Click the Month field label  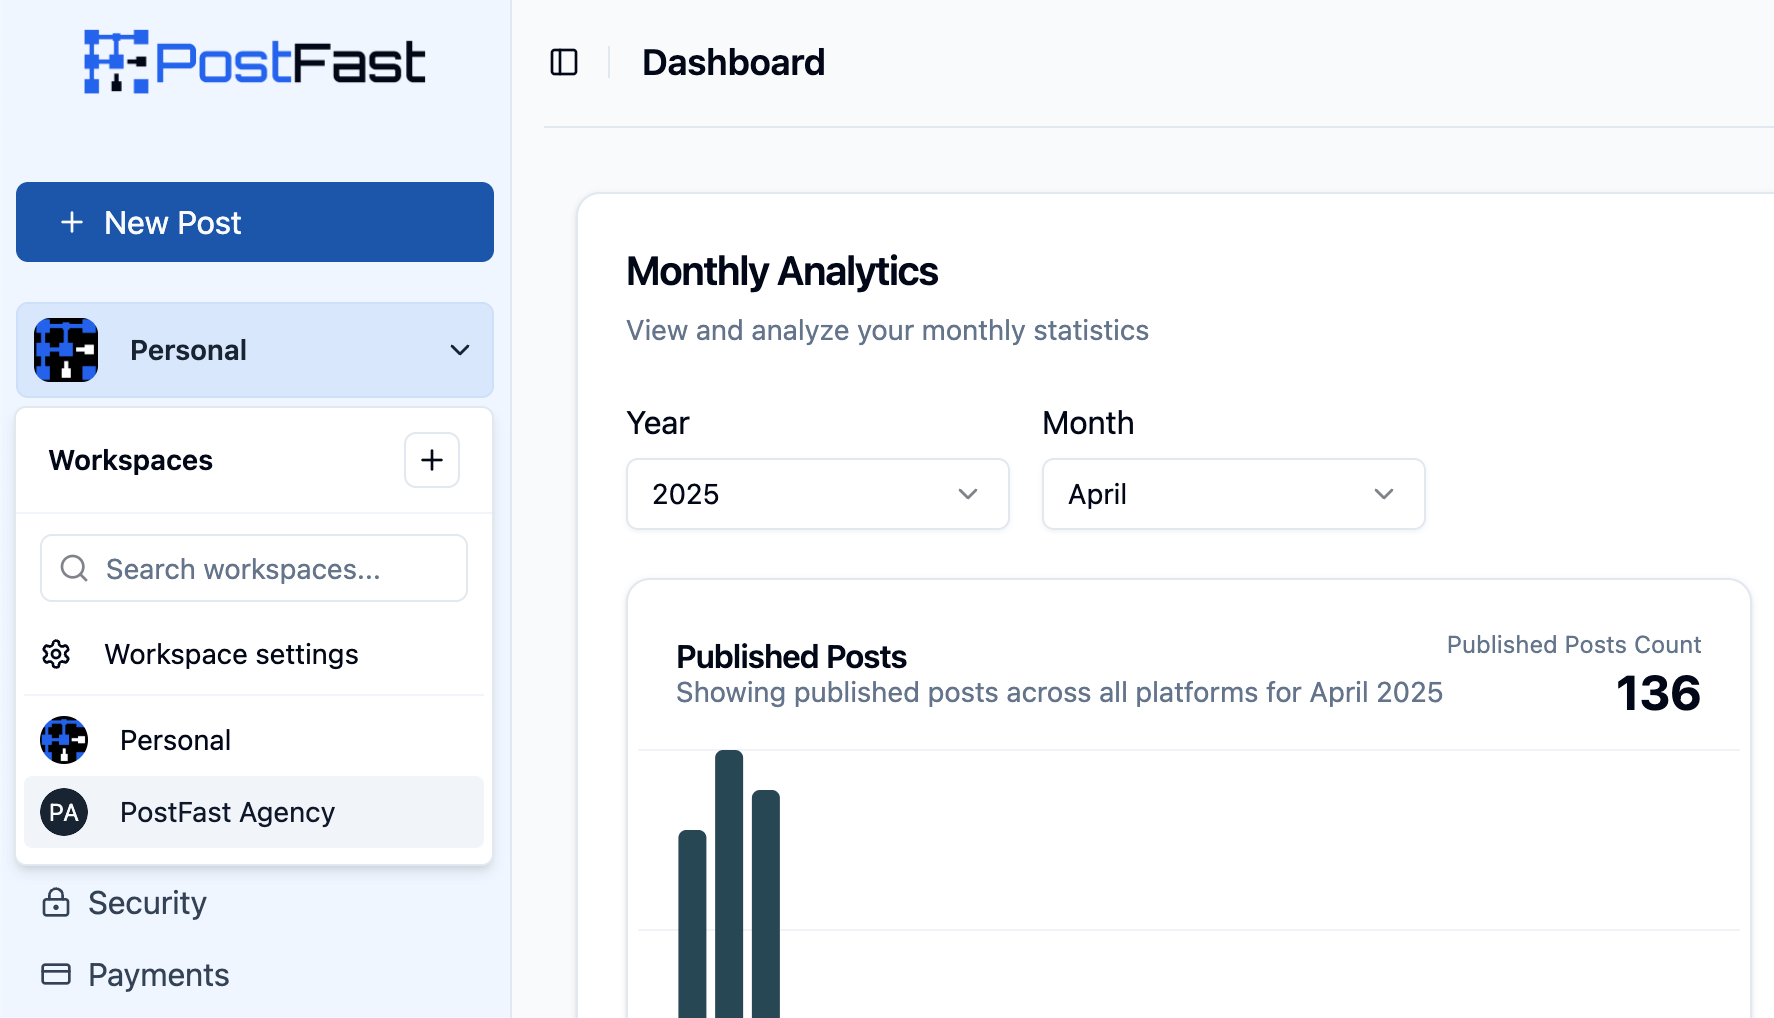coord(1088,423)
